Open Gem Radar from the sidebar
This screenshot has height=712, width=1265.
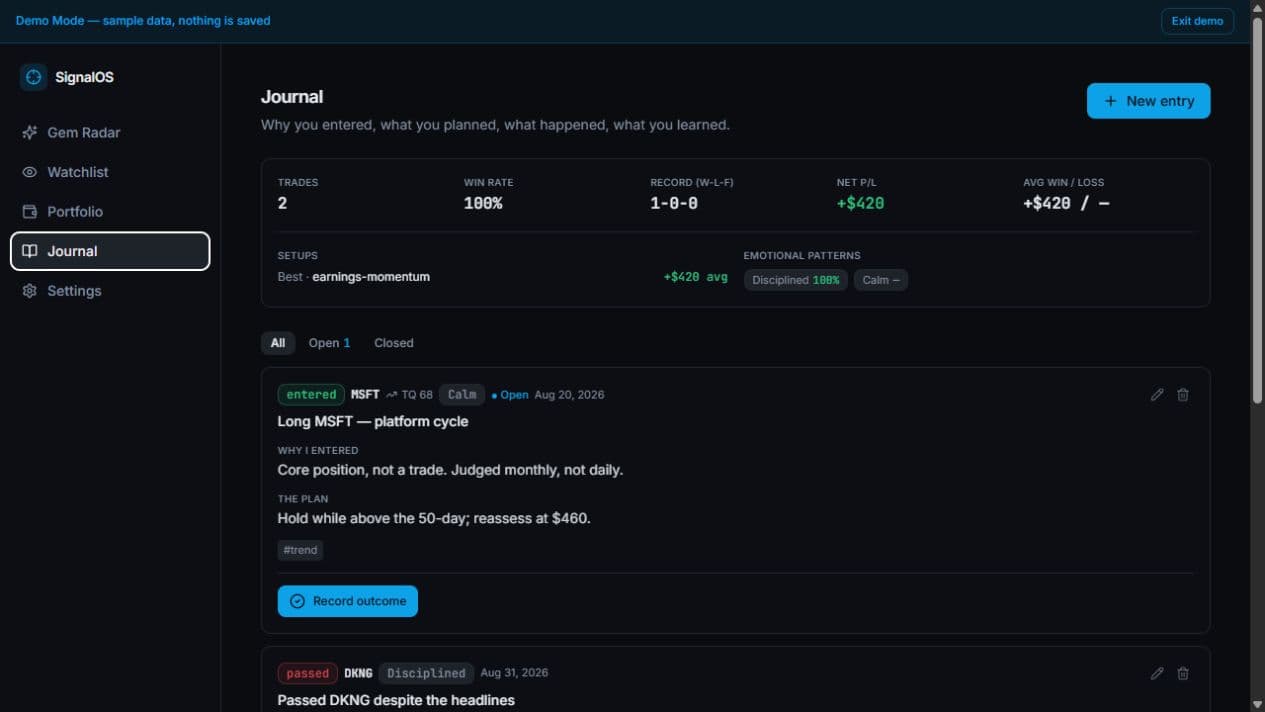coord(110,132)
